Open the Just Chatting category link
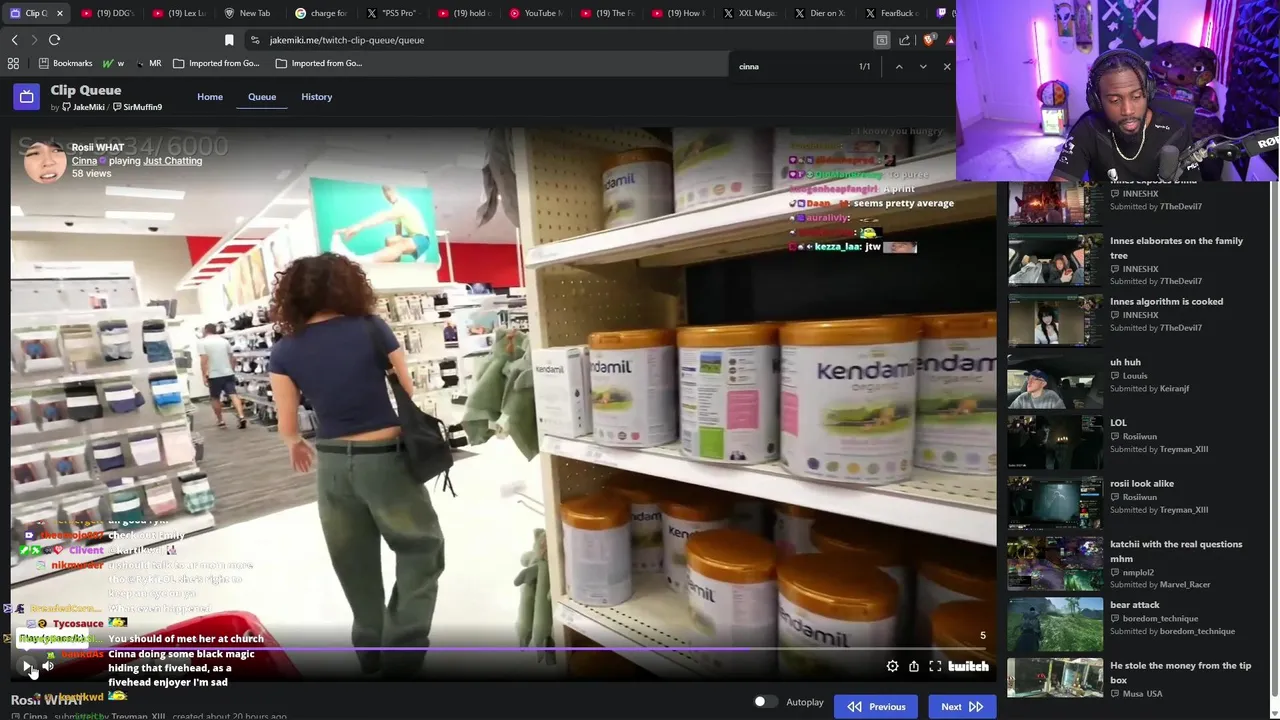1280x720 pixels. (x=172, y=161)
